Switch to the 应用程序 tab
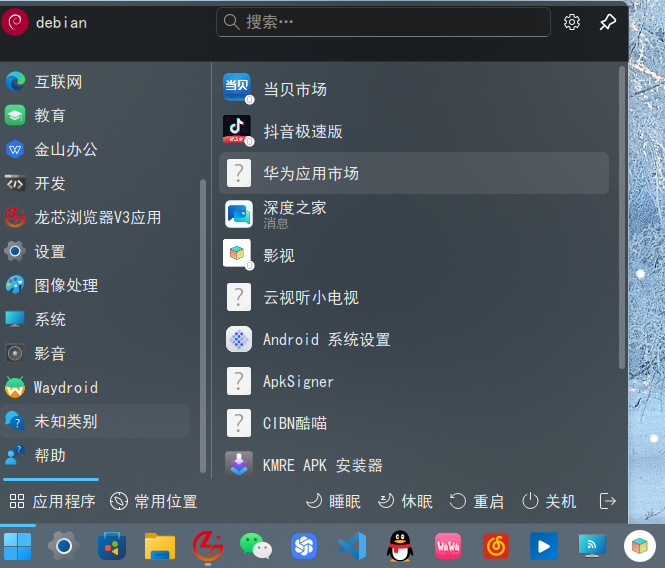Image resolution: width=665 pixels, height=568 pixels. point(52,501)
